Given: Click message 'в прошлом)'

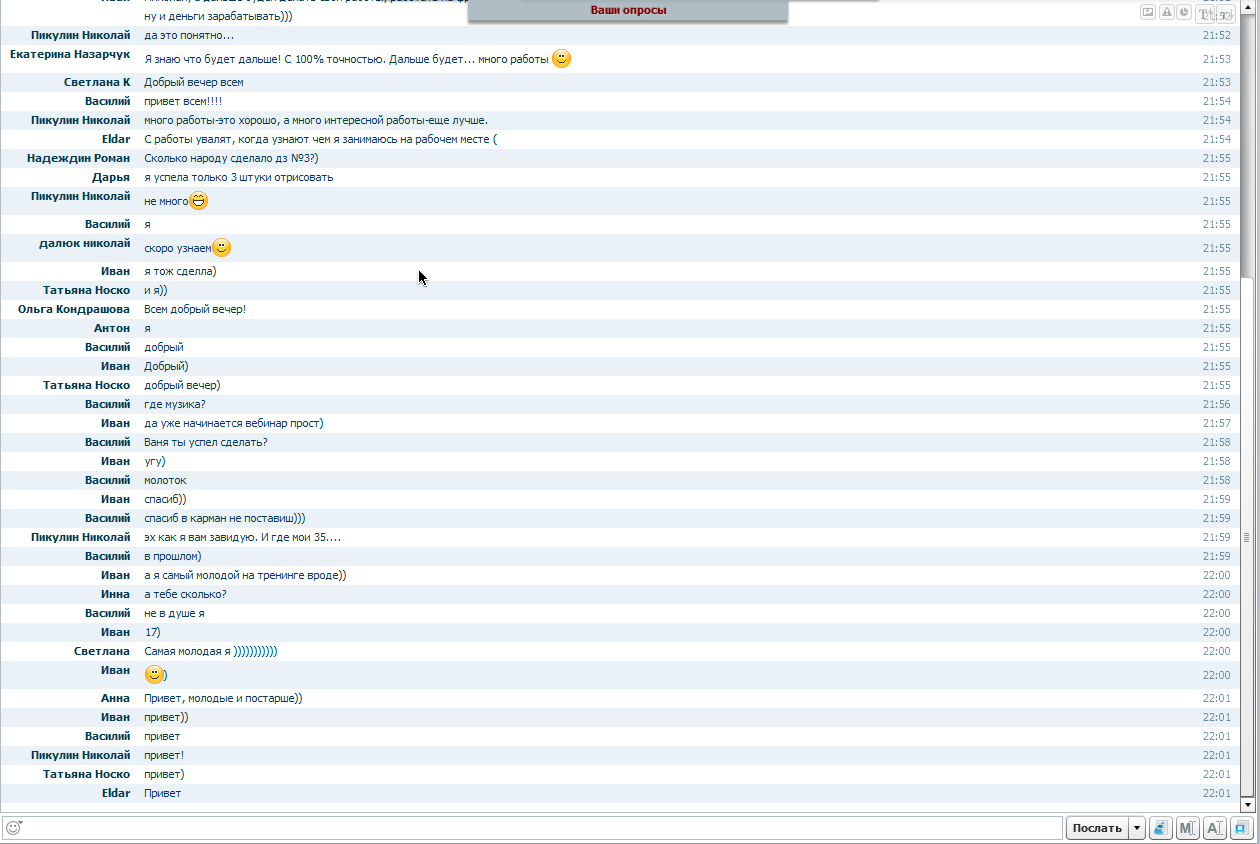Looking at the screenshot, I should (173, 556).
